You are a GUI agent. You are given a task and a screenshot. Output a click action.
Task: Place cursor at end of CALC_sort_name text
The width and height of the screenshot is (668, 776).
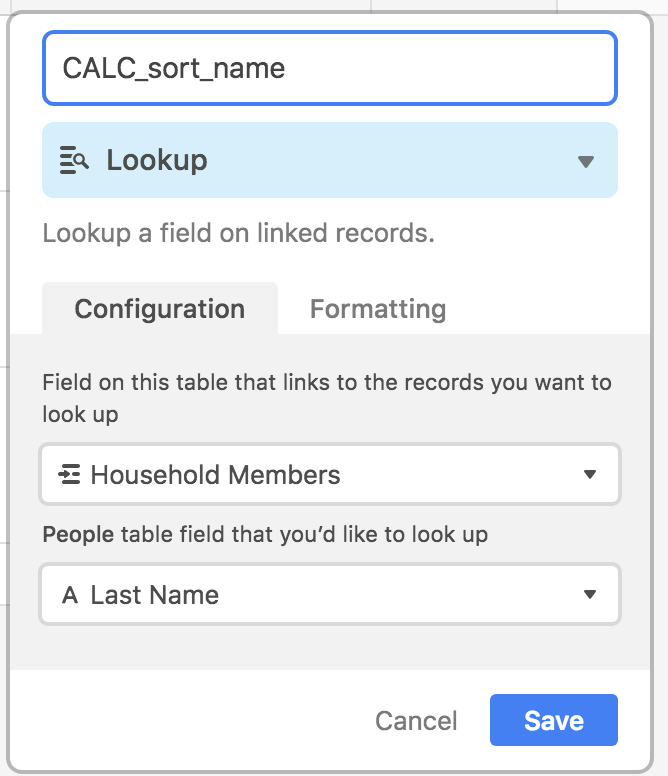coord(286,68)
